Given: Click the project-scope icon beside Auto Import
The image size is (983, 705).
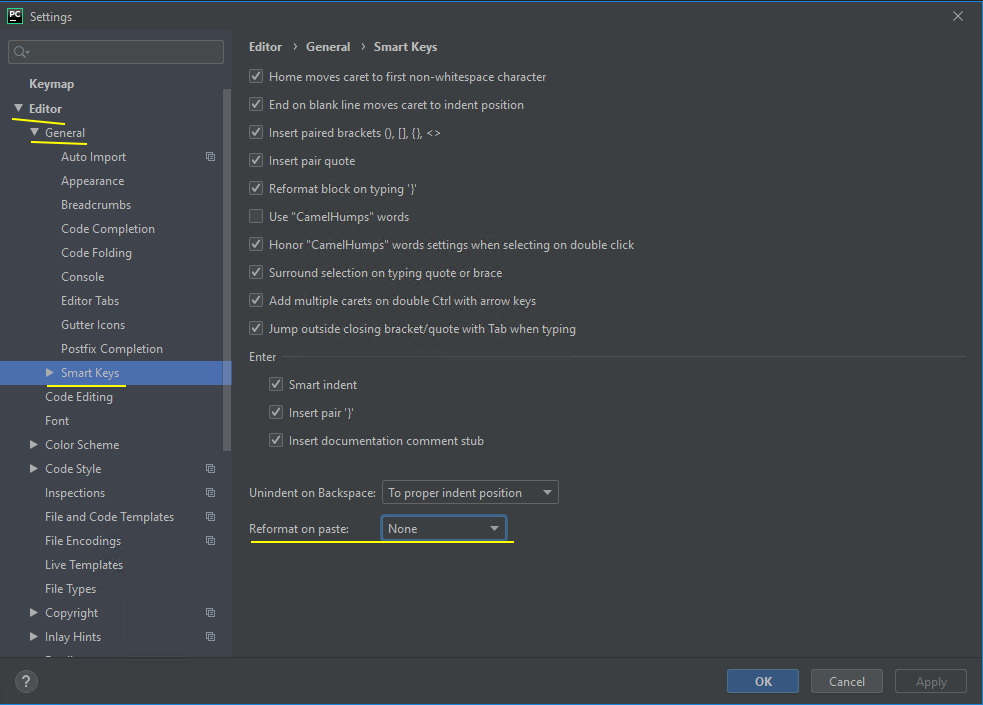Looking at the screenshot, I should (x=210, y=157).
